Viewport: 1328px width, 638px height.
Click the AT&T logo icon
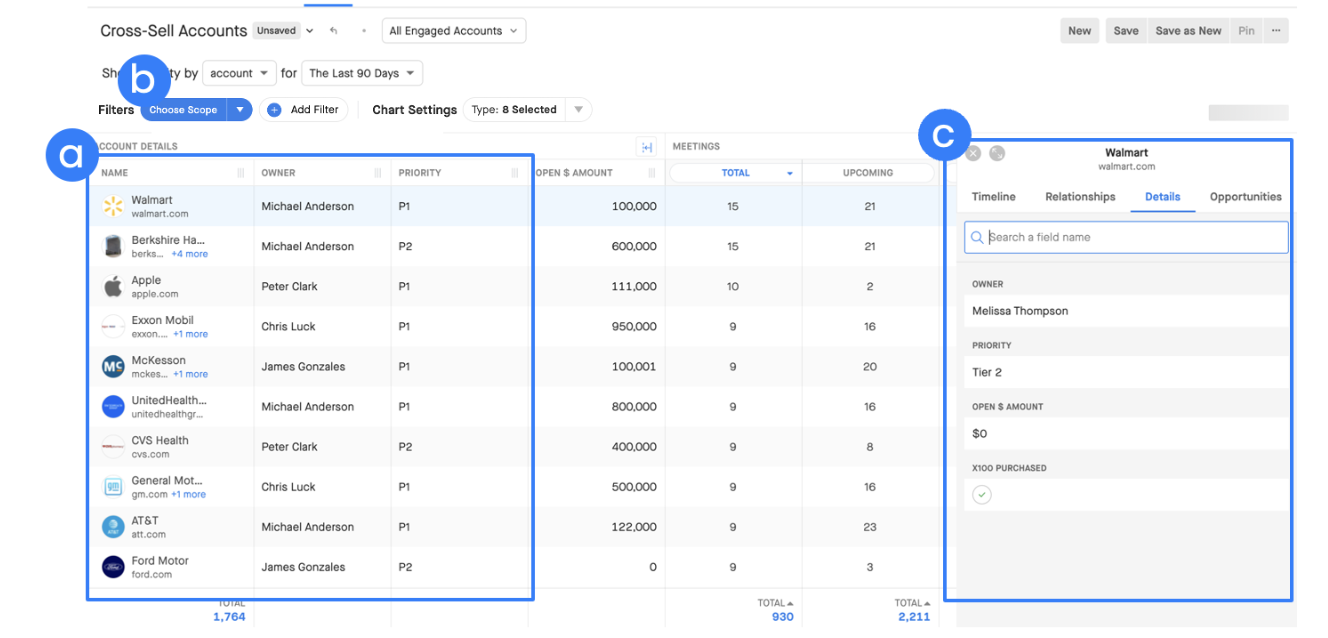click(113, 527)
